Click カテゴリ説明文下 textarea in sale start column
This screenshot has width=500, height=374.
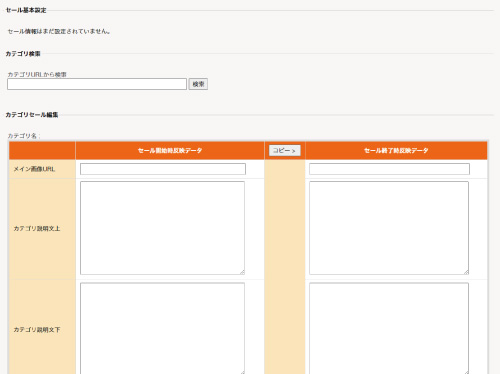(162, 328)
